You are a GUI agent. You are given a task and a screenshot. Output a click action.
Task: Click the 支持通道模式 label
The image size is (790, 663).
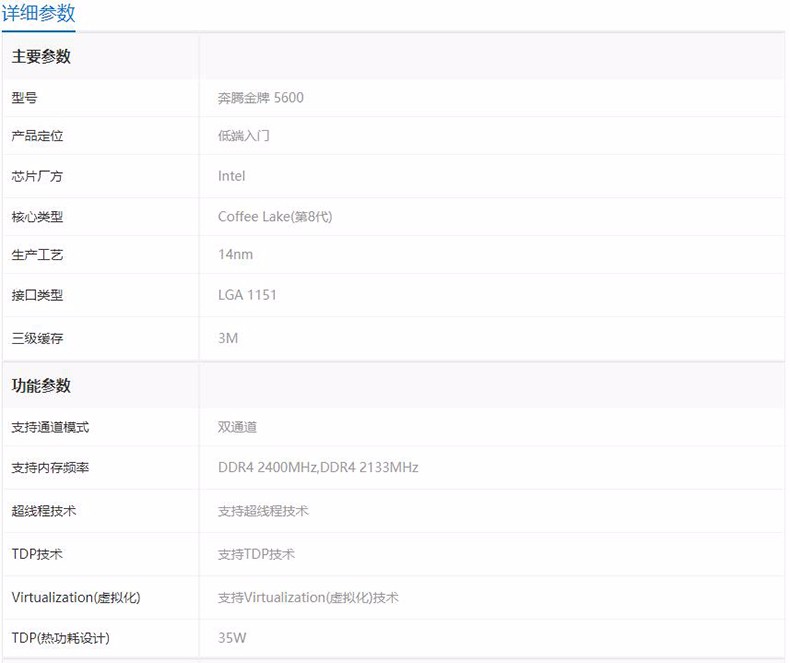pos(50,427)
